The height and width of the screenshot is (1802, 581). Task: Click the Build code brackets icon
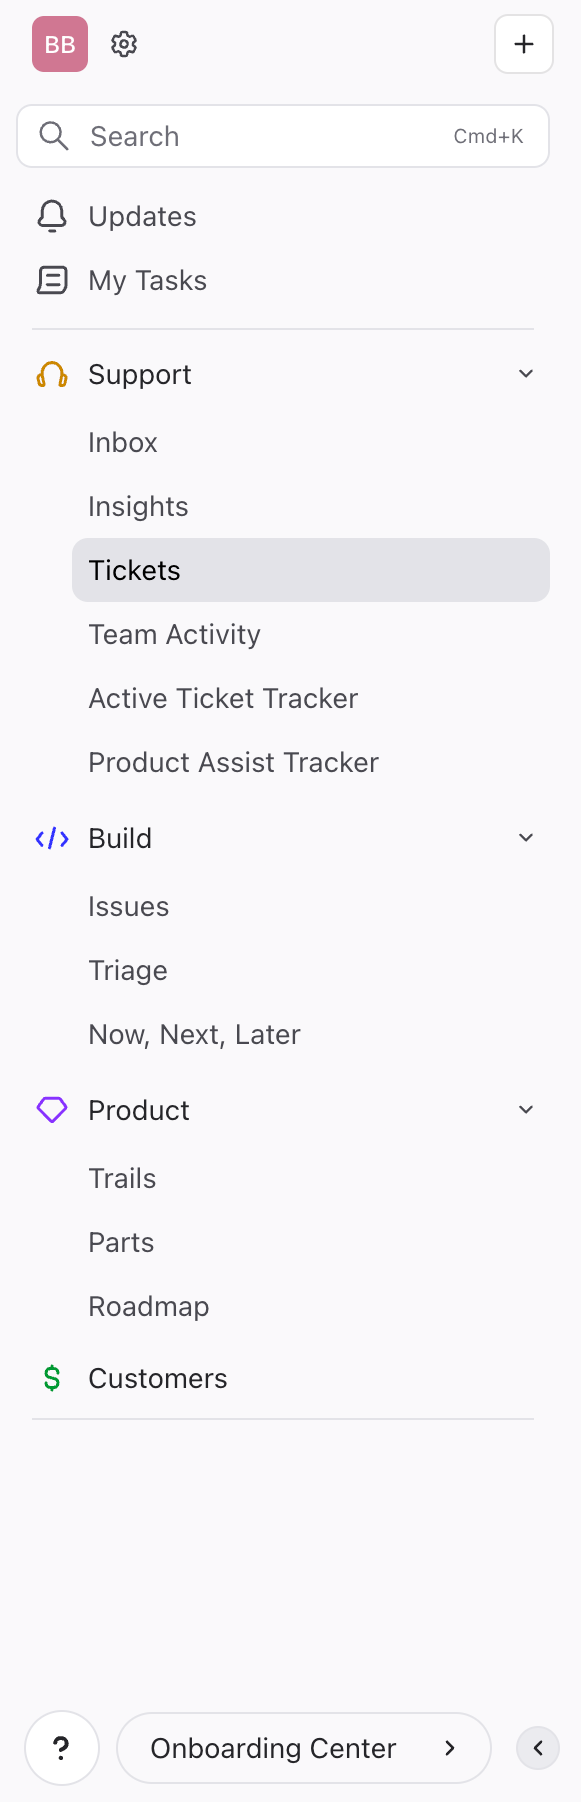51,838
